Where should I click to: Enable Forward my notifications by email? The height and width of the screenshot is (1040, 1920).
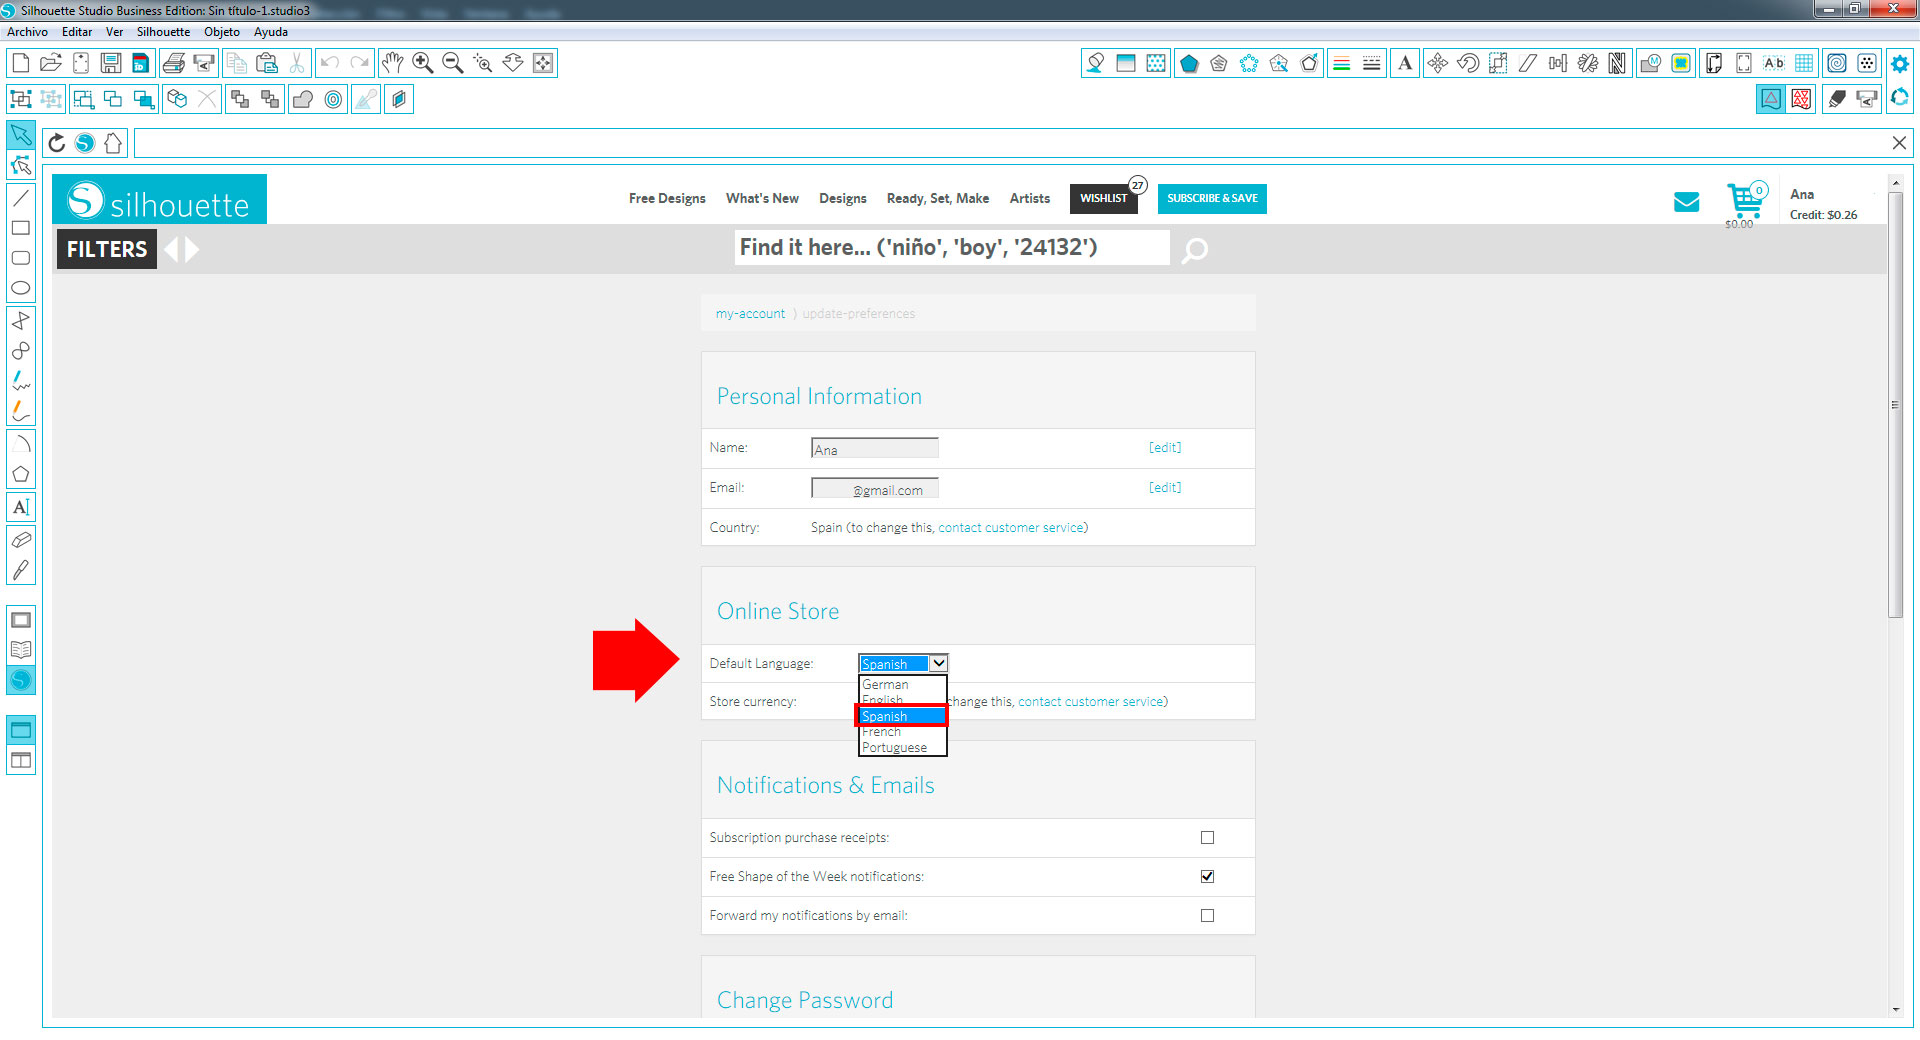click(1207, 915)
